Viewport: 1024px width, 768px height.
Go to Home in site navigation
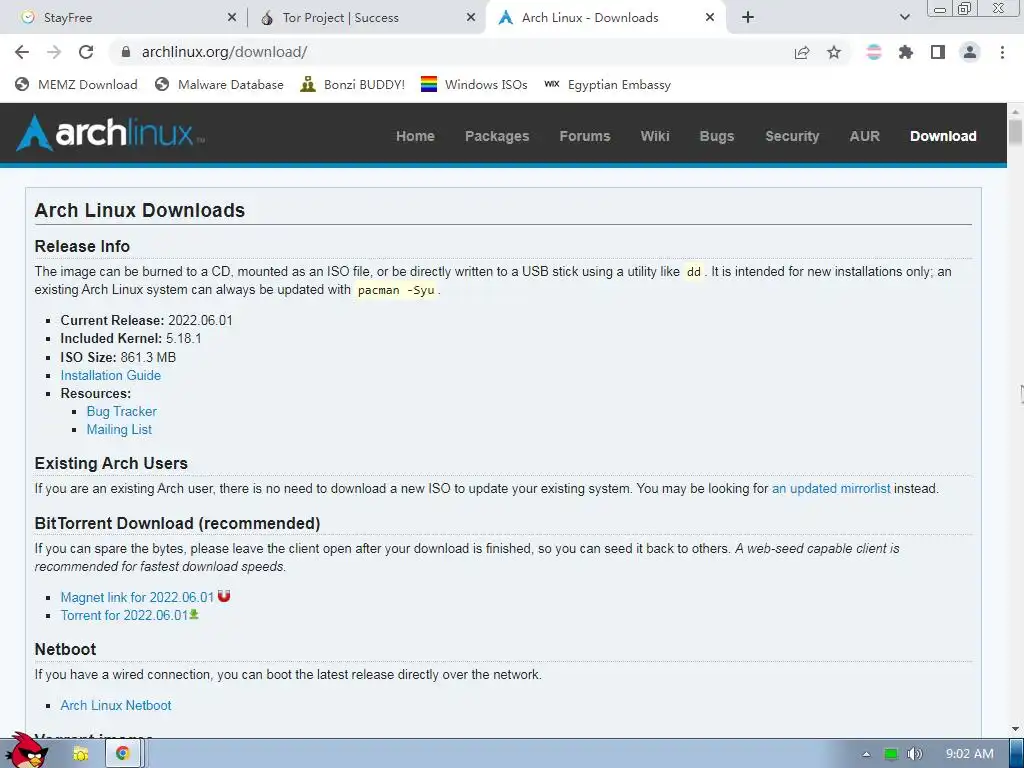415,136
